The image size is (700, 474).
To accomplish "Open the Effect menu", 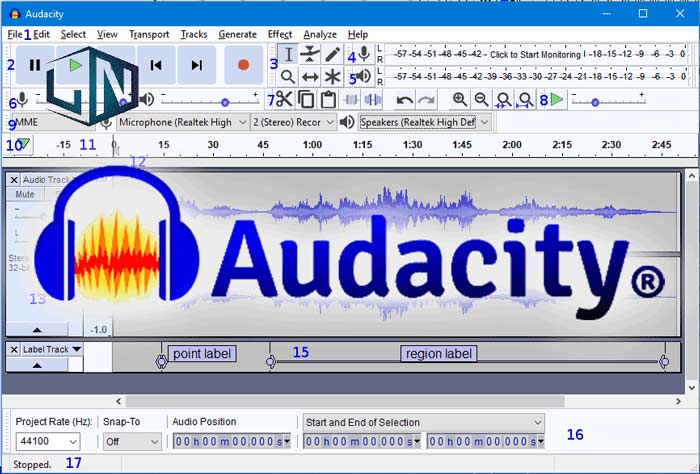I will click(280, 34).
